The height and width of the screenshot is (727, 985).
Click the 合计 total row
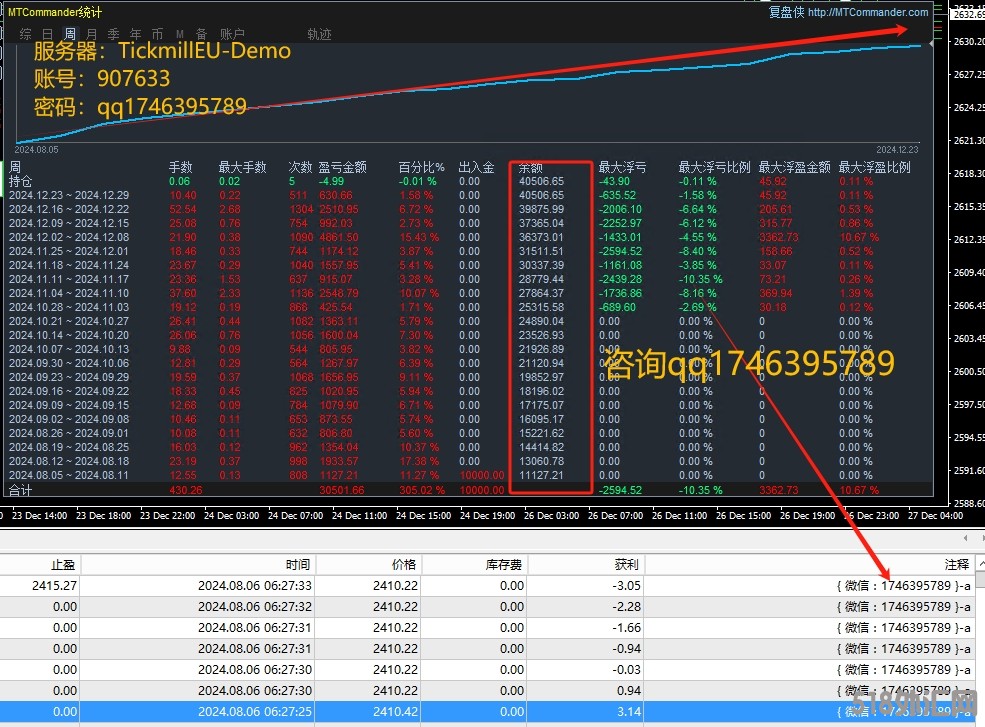[21, 490]
